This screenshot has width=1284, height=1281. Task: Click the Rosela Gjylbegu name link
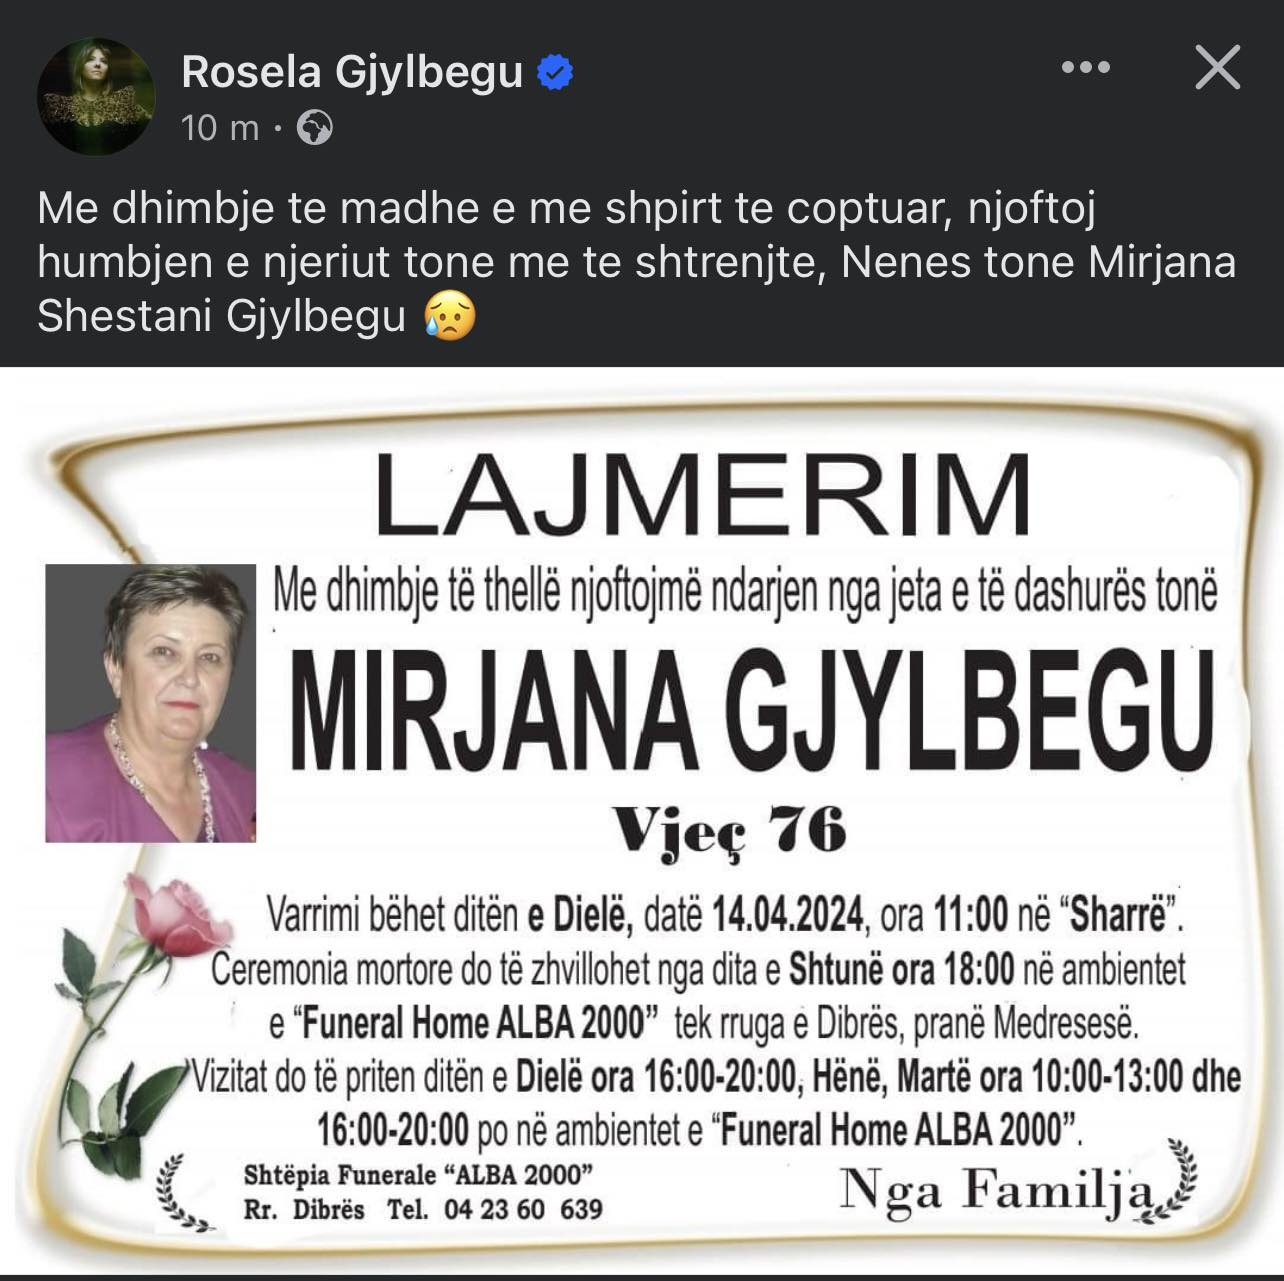point(352,72)
